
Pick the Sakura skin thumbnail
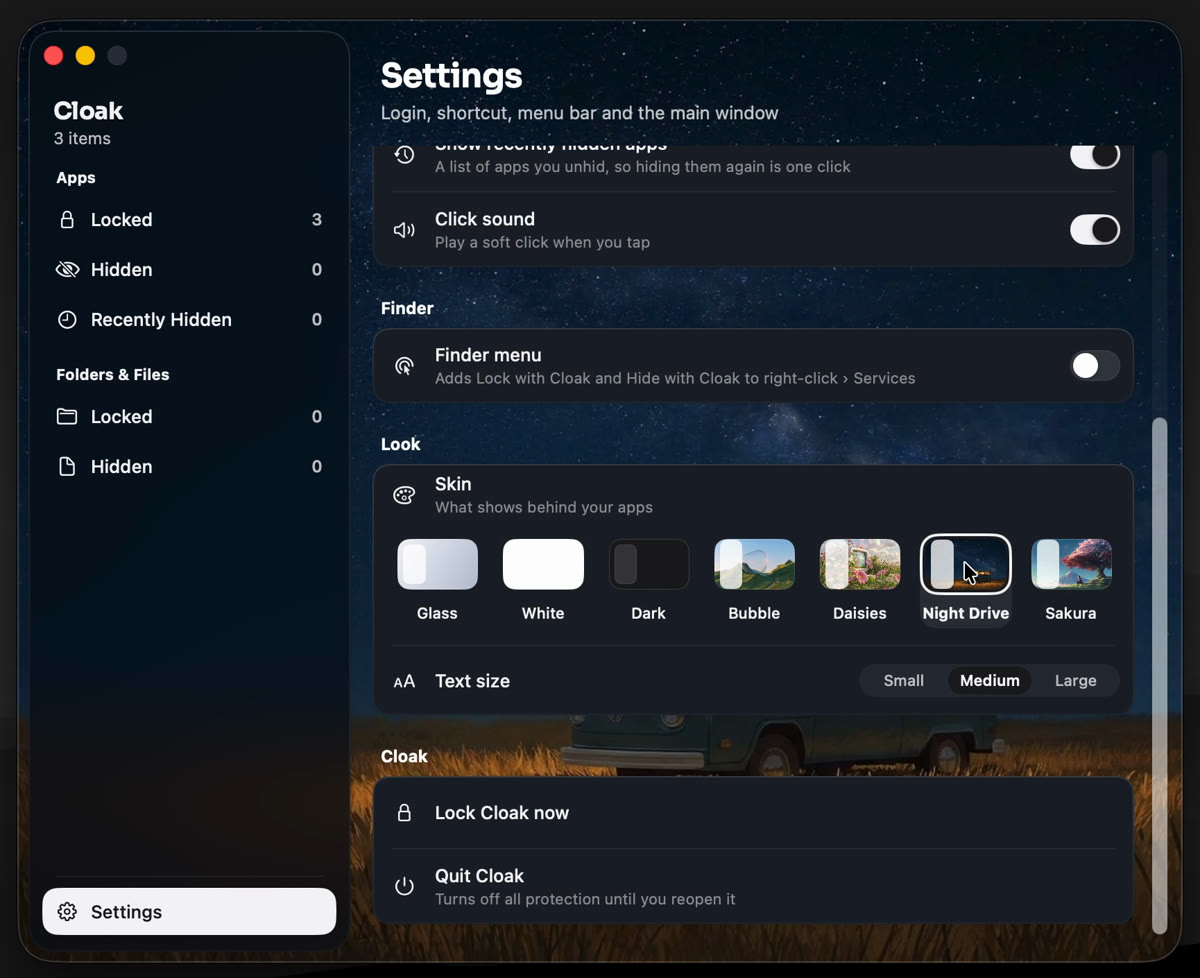1071,565
